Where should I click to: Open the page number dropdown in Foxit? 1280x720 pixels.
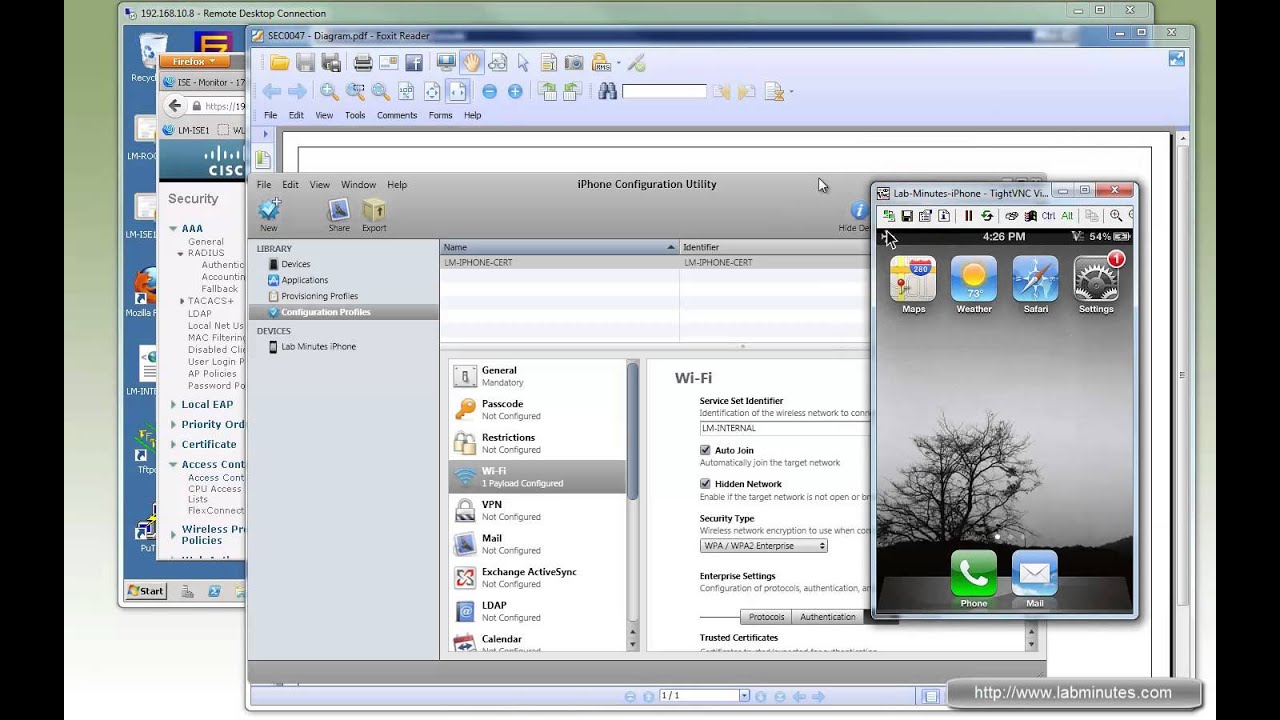click(744, 695)
